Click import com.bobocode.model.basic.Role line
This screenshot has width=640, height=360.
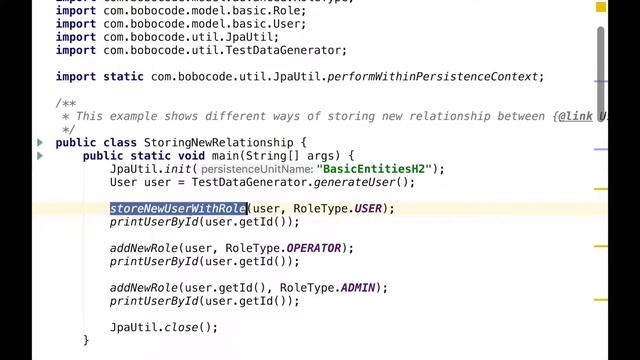pos(181,11)
